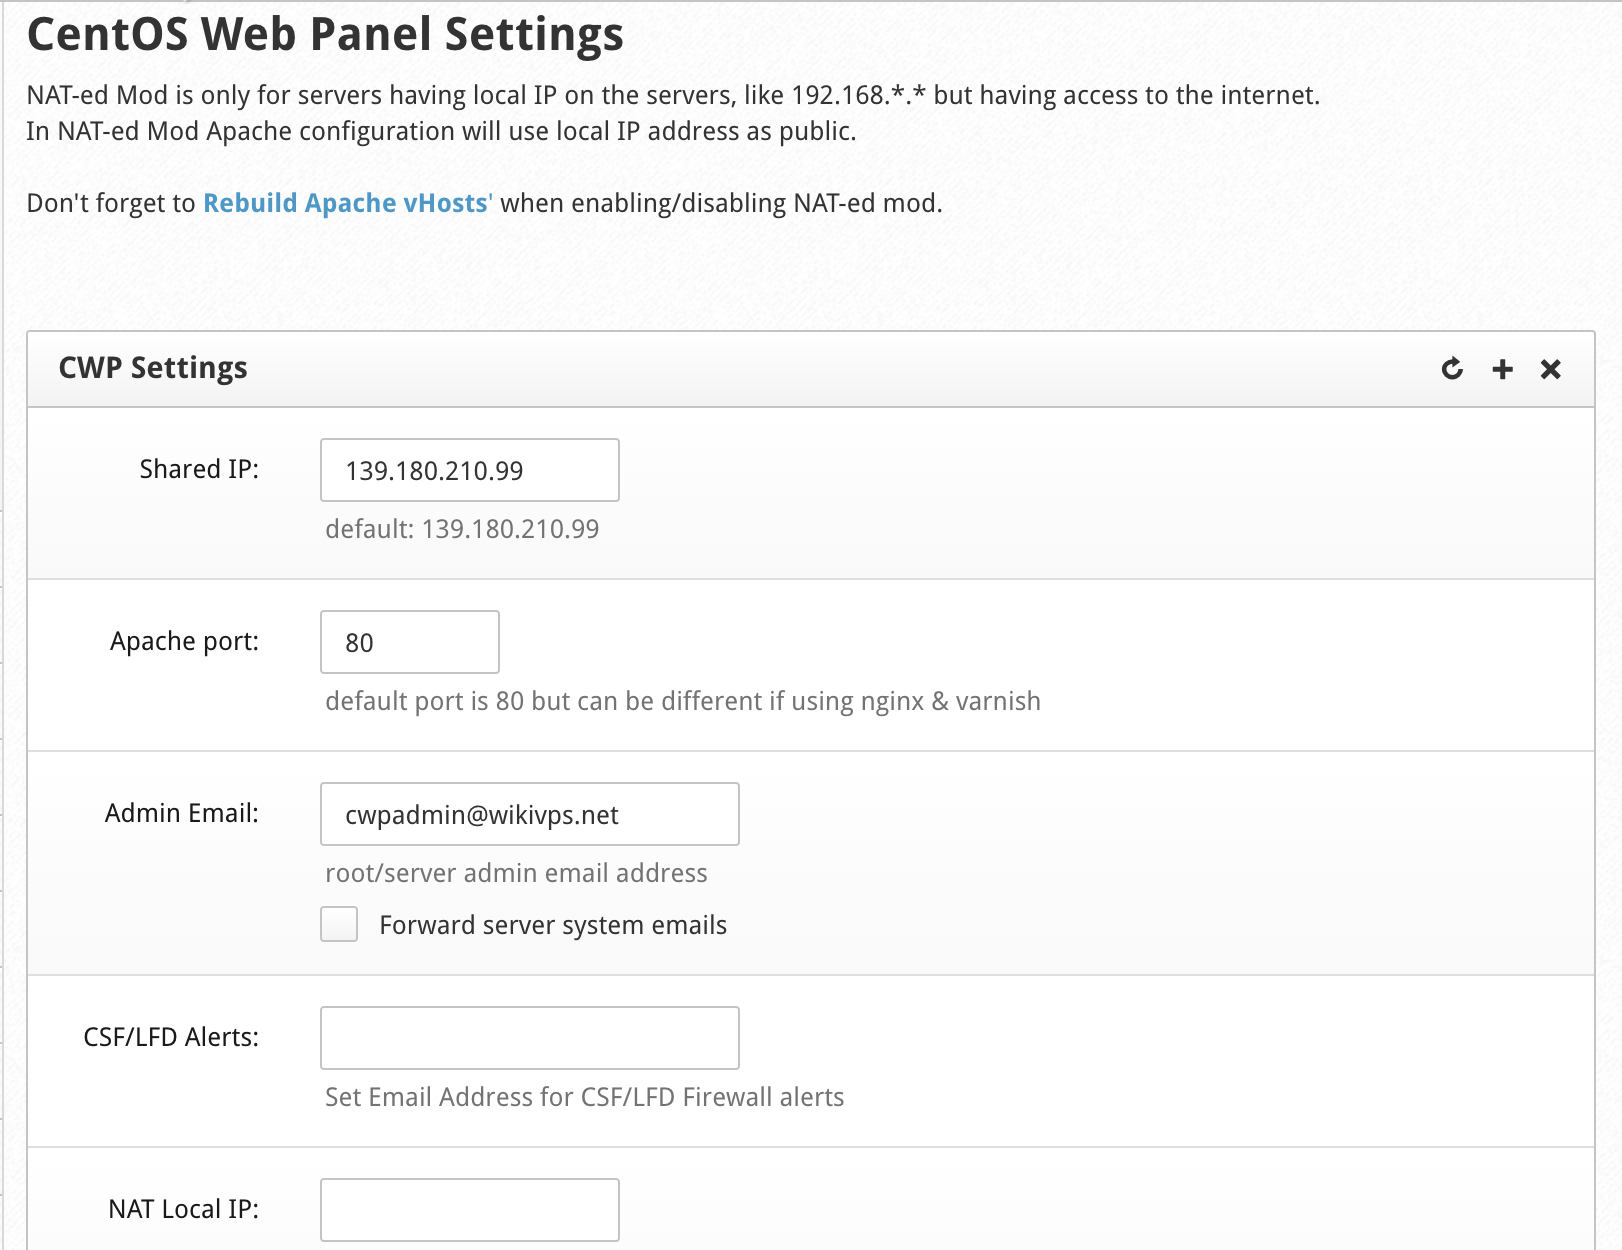The width and height of the screenshot is (1622, 1250).
Task: Select 'Set Email Address for CSF/LFD Firewall alerts' text
Action: coord(584,1097)
